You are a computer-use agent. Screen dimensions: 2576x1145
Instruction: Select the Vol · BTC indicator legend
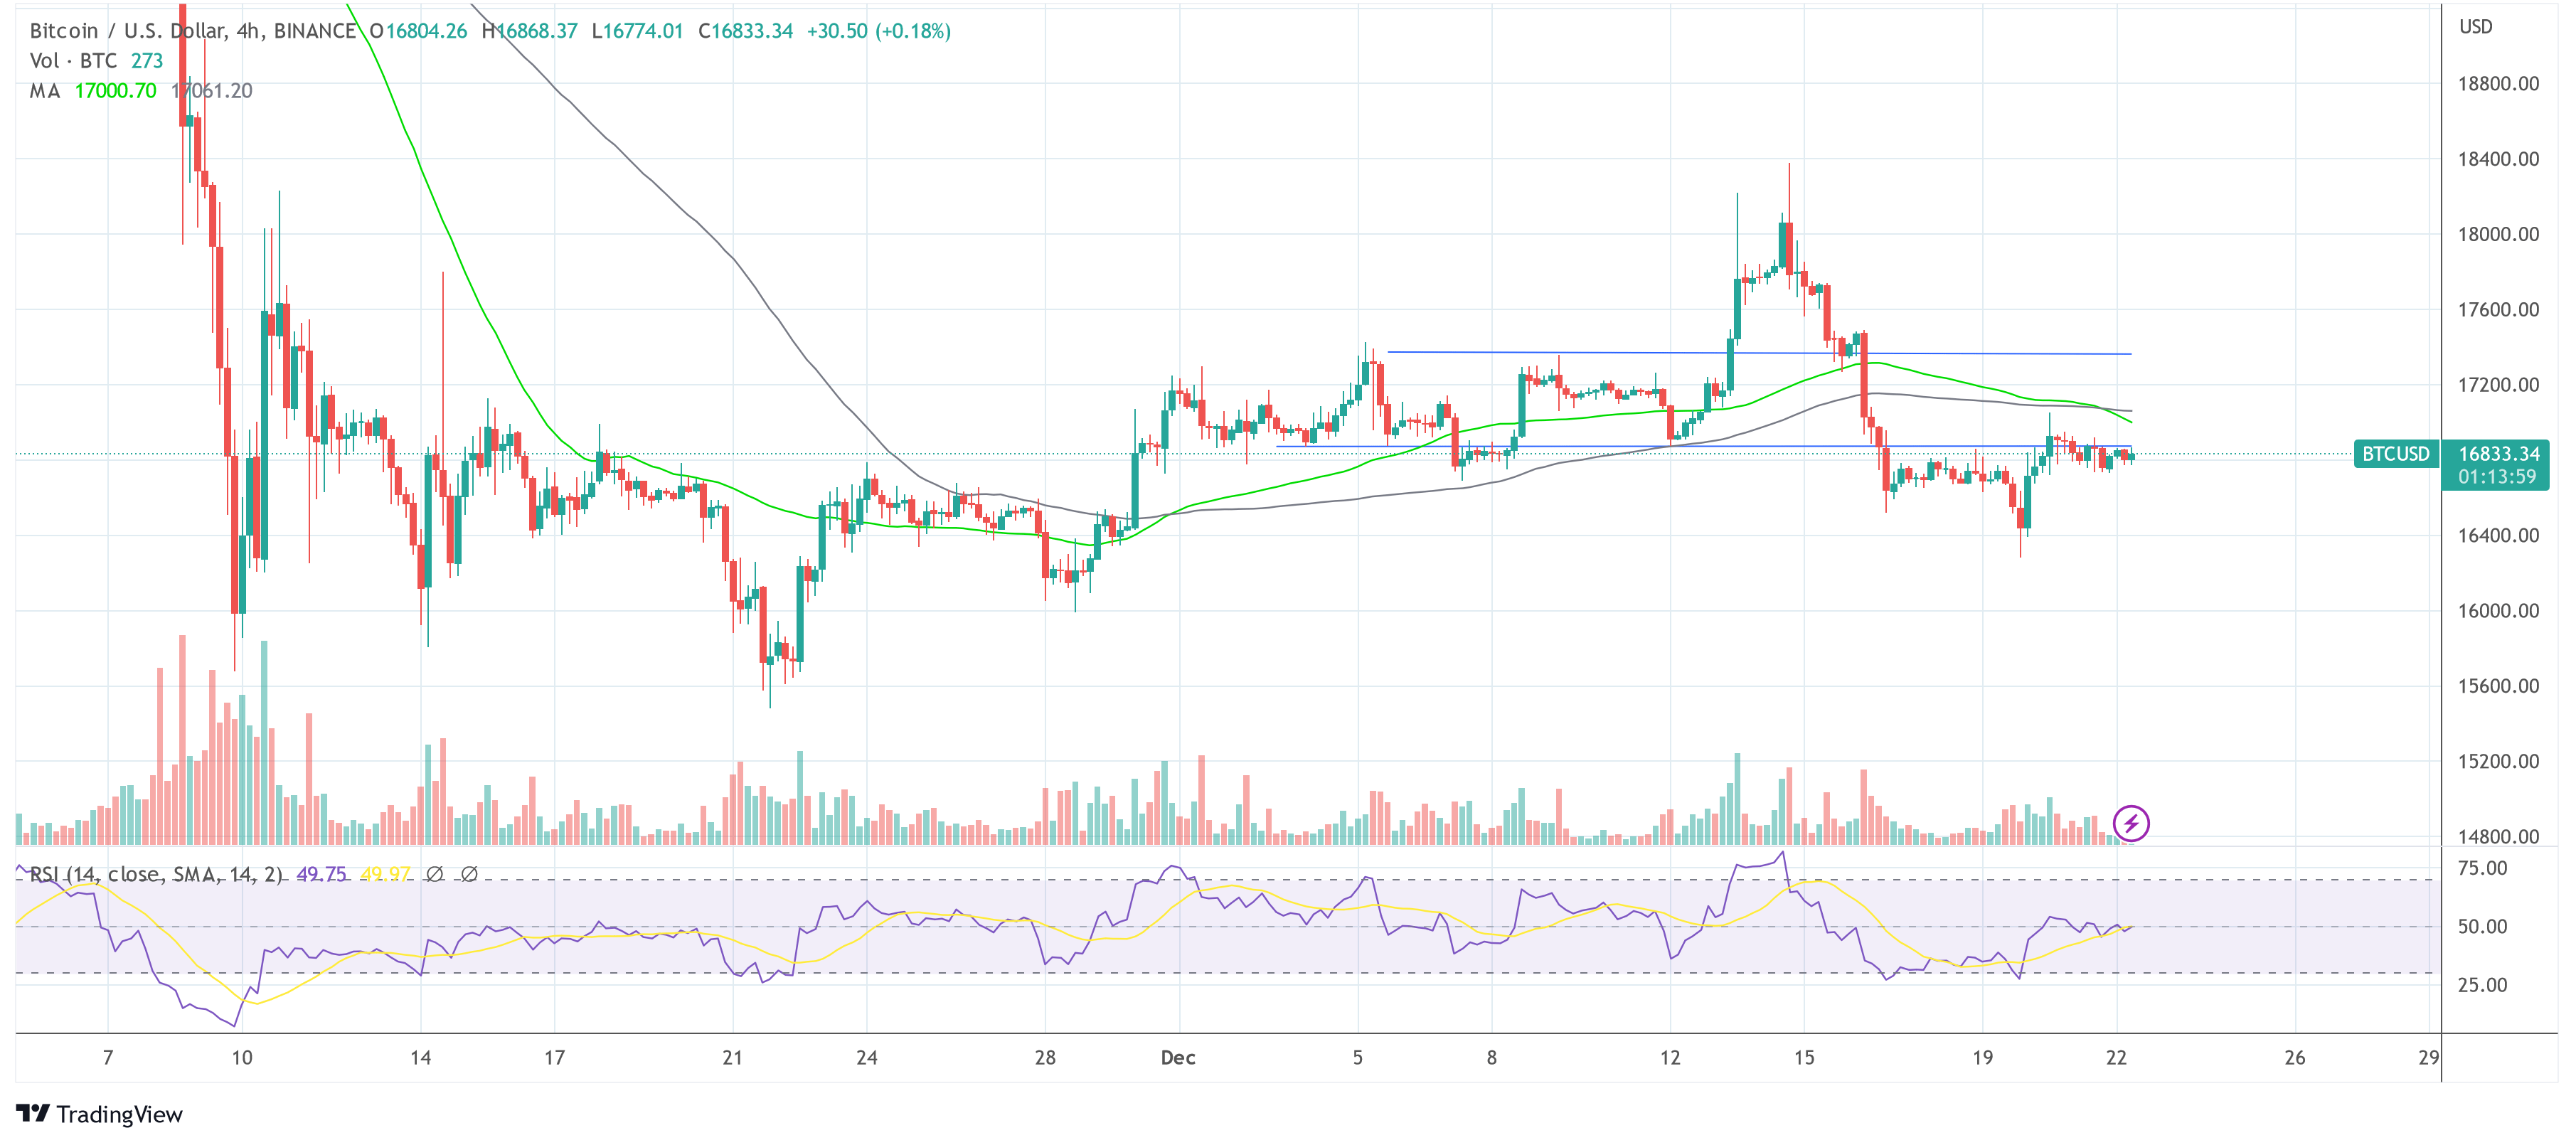click(x=96, y=61)
